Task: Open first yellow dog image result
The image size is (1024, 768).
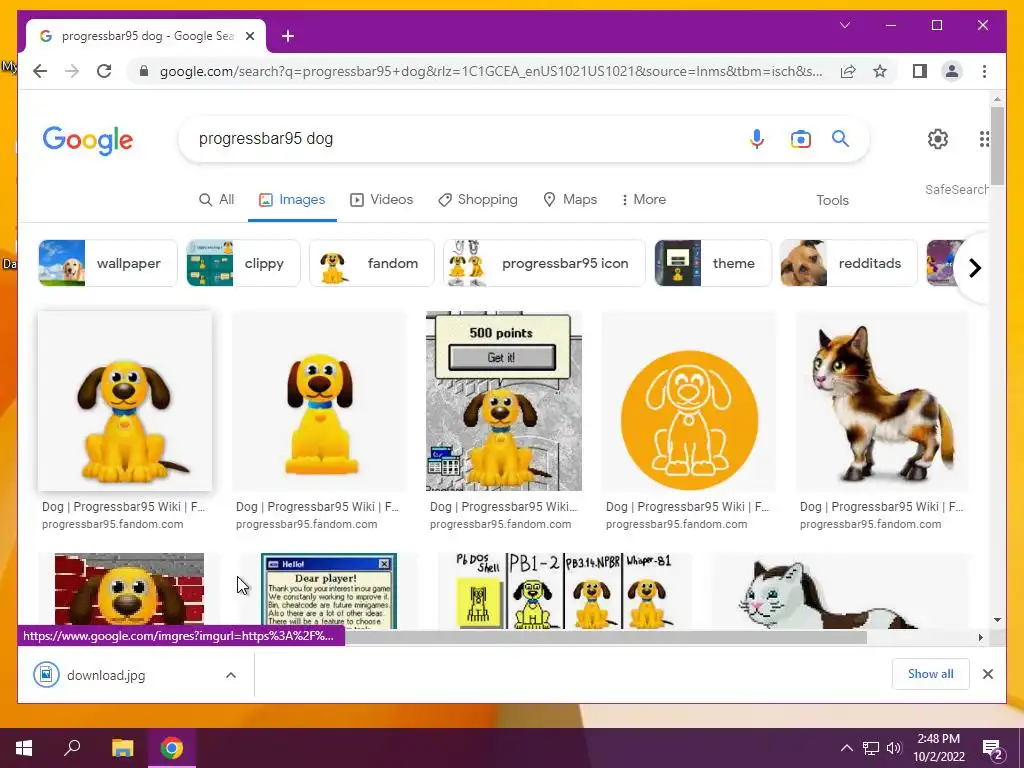Action: pos(125,401)
